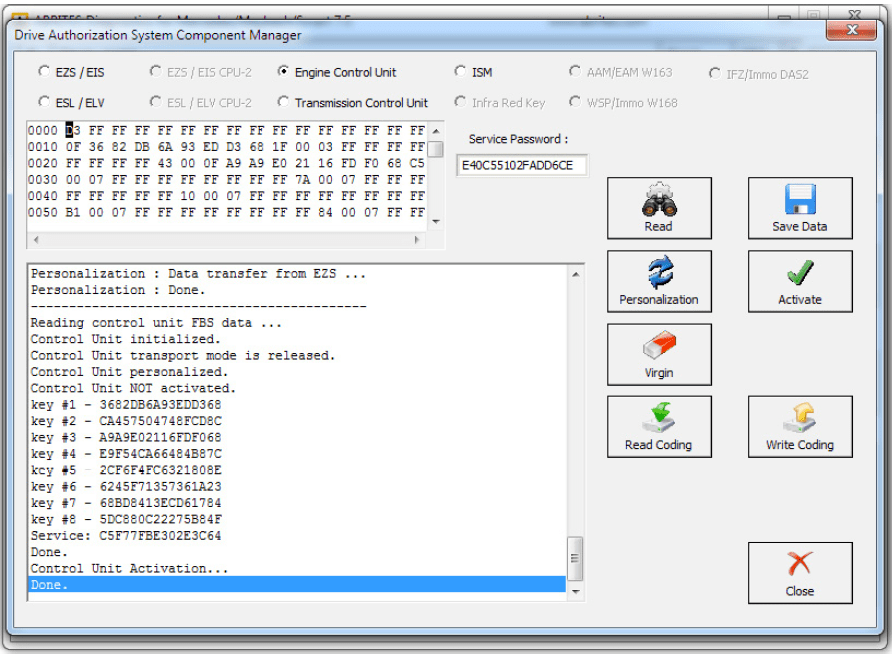Click the red X Close icon
This screenshot has width=892, height=658.
800,564
